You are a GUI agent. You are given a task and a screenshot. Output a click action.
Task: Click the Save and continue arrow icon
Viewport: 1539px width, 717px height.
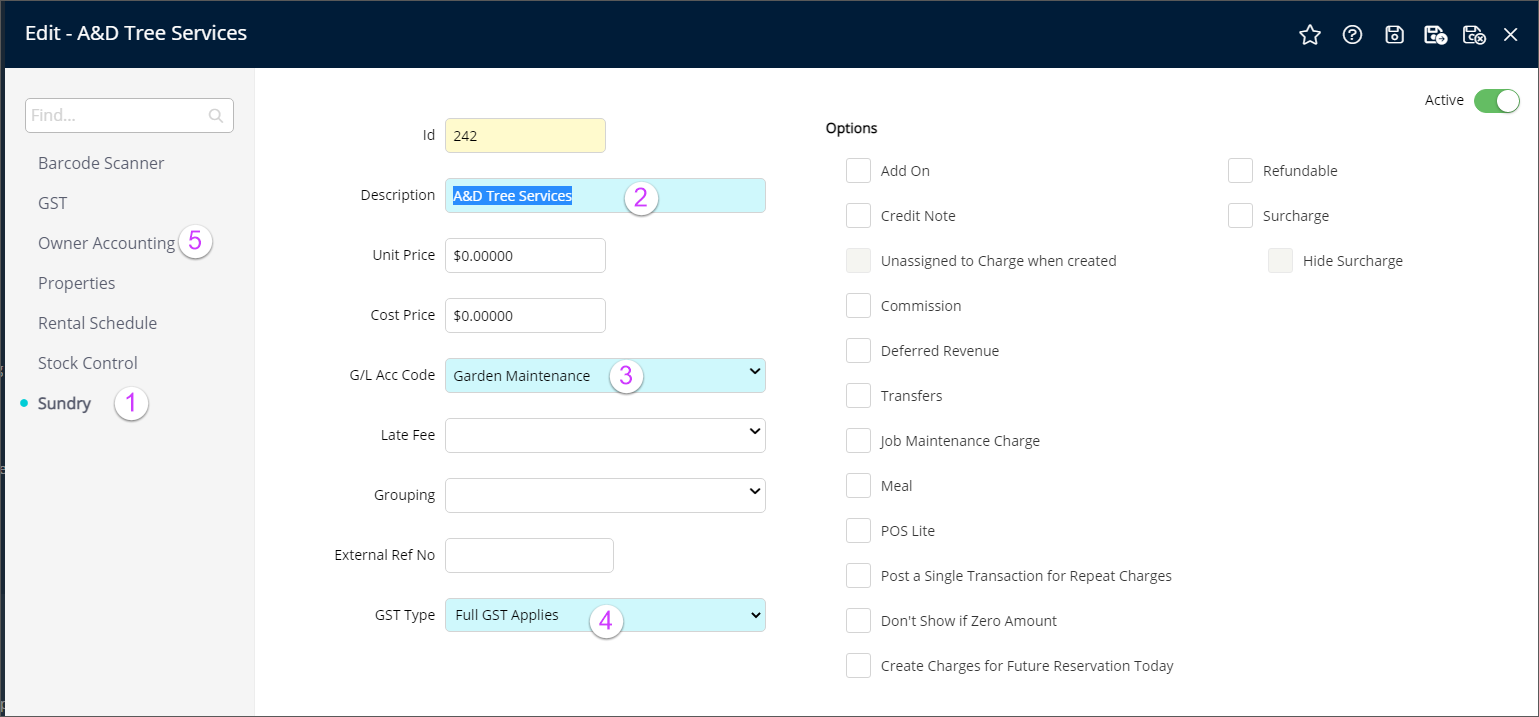[x=1435, y=35]
